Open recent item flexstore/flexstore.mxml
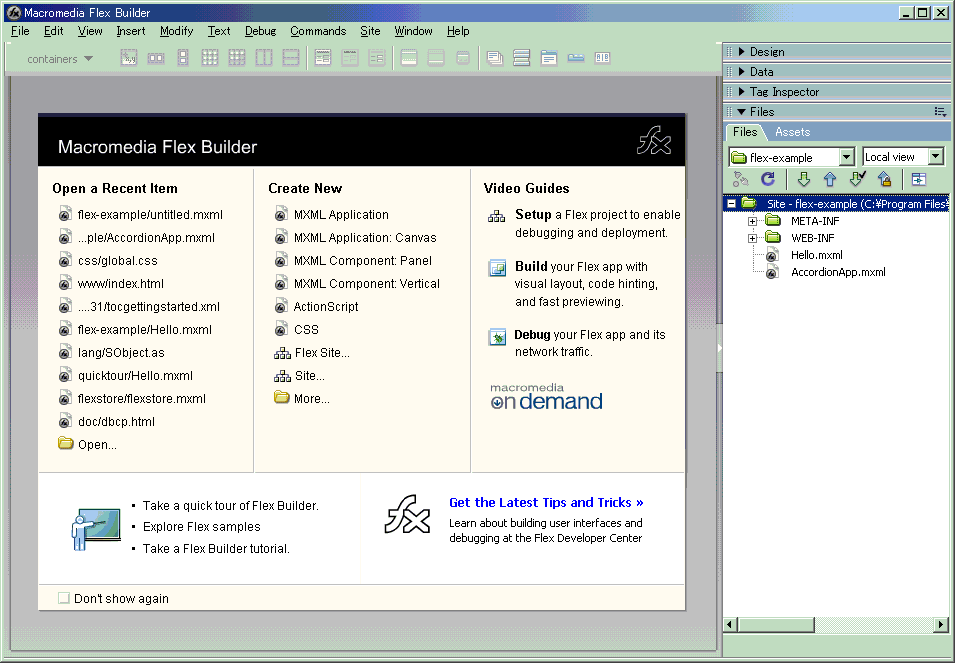Screen dimensions: 955x663 (141, 399)
